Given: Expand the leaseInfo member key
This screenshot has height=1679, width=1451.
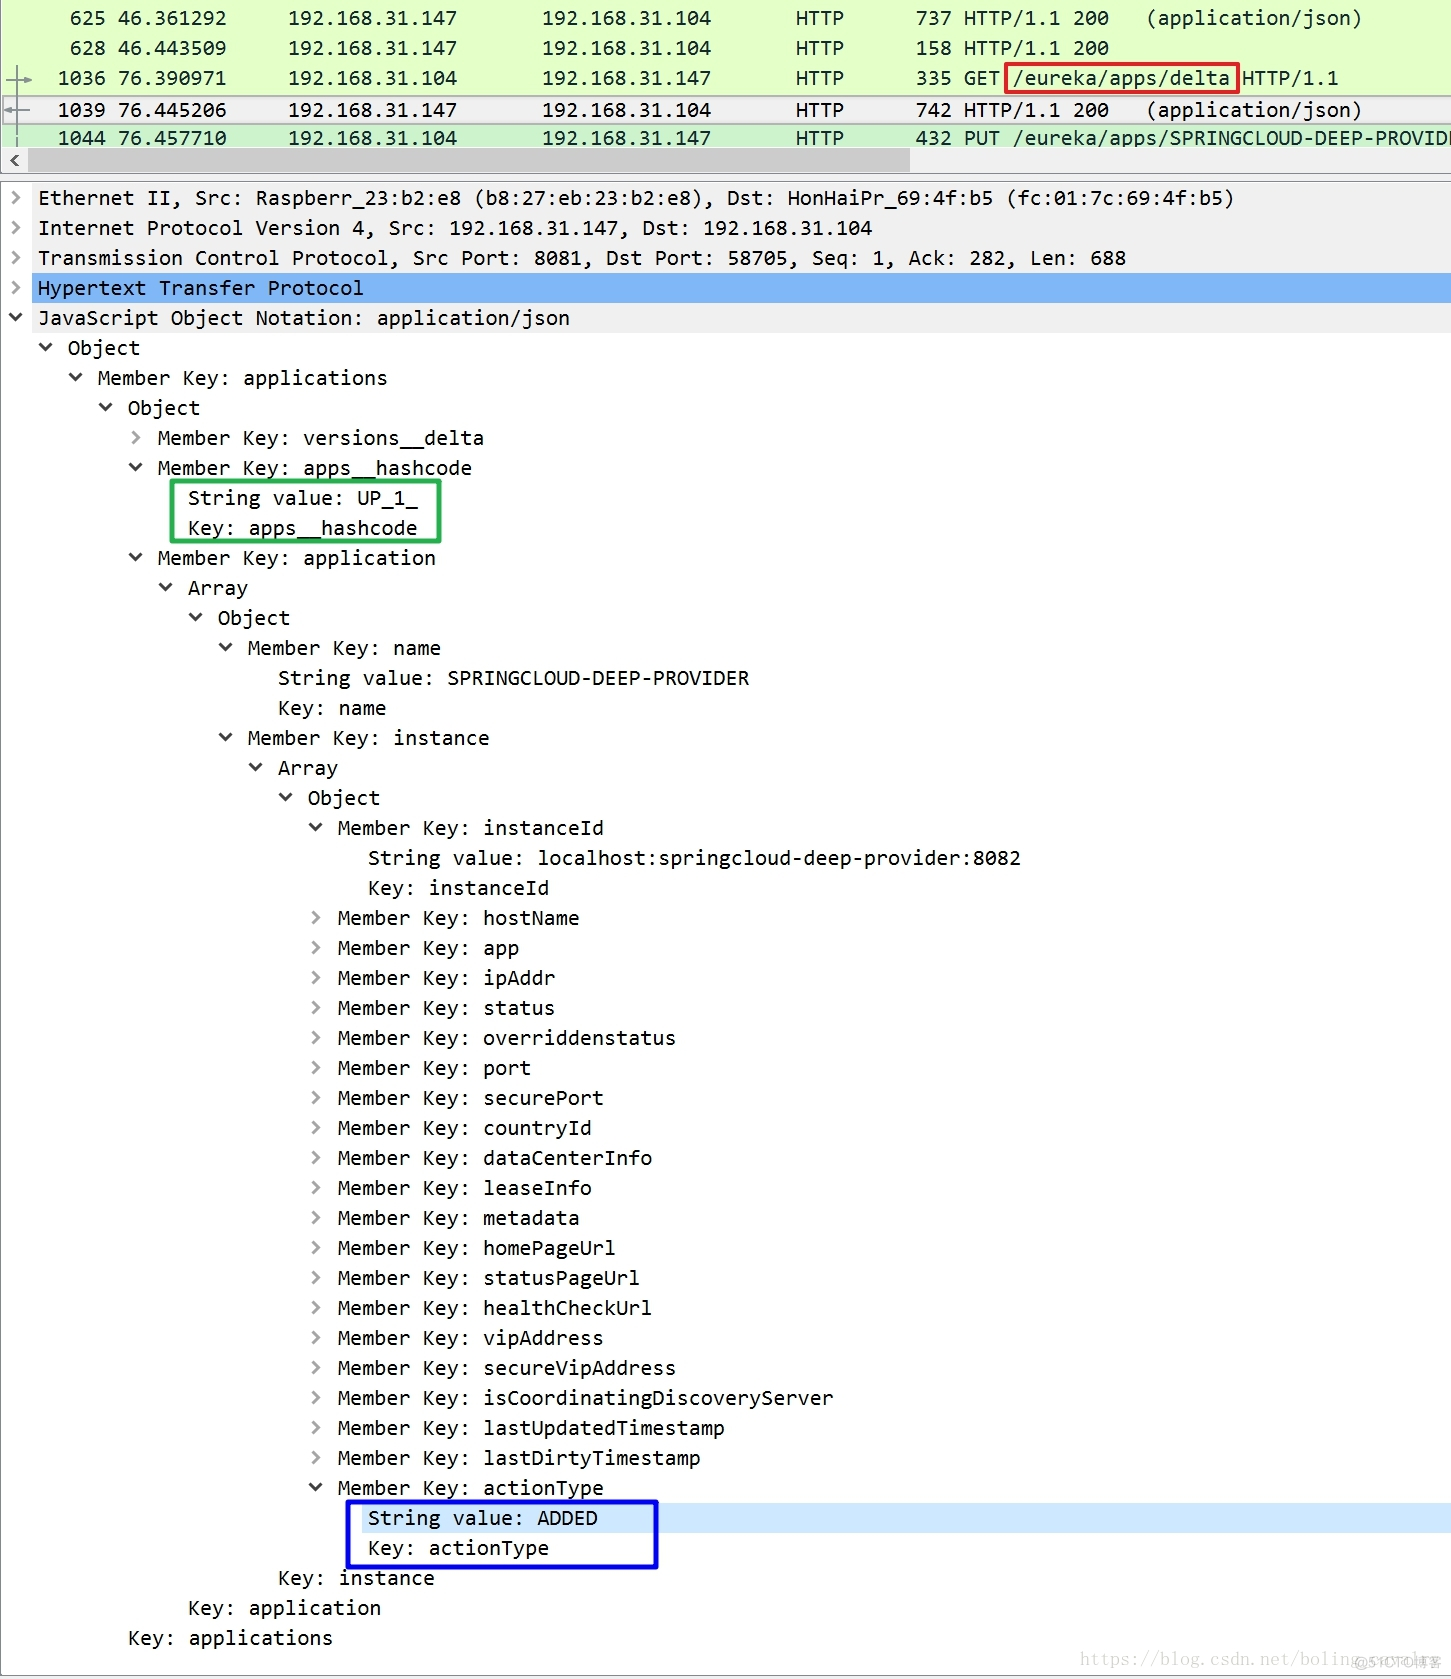Looking at the screenshot, I should pos(316,1188).
